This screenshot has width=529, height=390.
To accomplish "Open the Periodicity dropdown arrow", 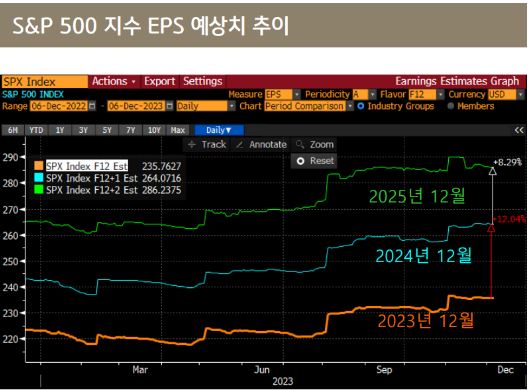I will (x=372, y=94).
